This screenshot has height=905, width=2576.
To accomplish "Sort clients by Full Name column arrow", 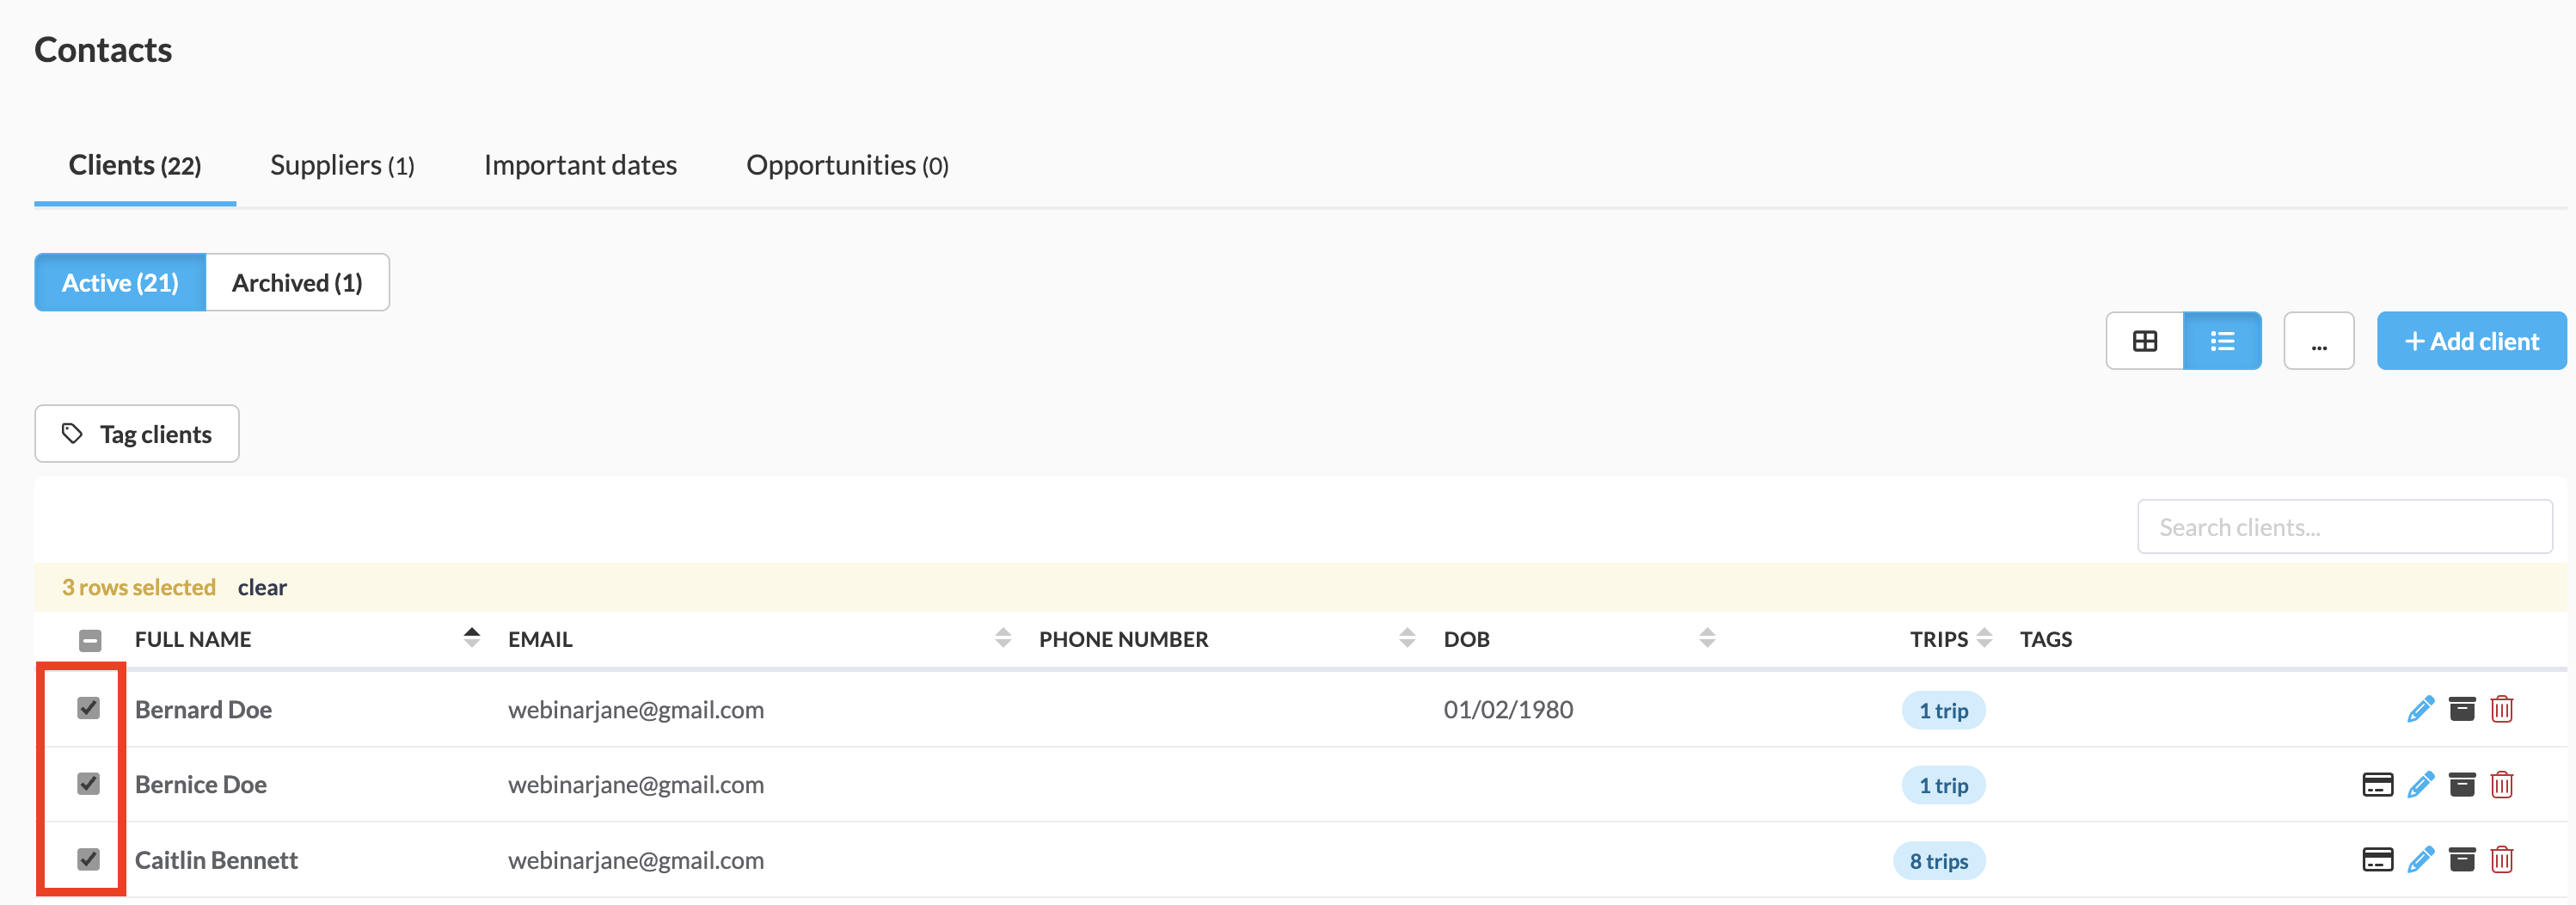I will pos(472,638).
